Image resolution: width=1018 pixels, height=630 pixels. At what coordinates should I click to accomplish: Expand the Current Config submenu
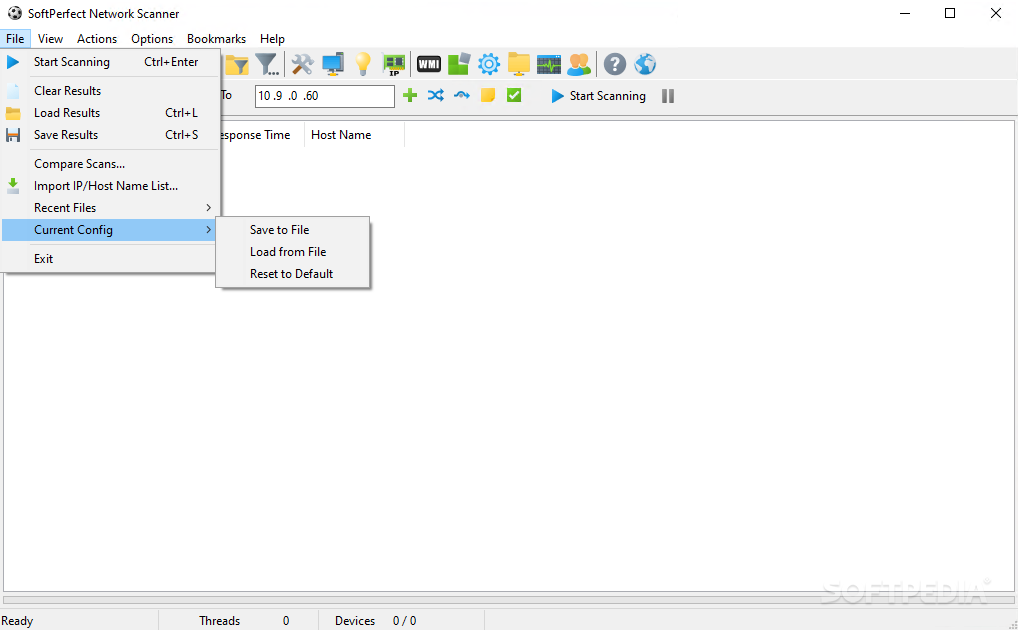coord(110,230)
